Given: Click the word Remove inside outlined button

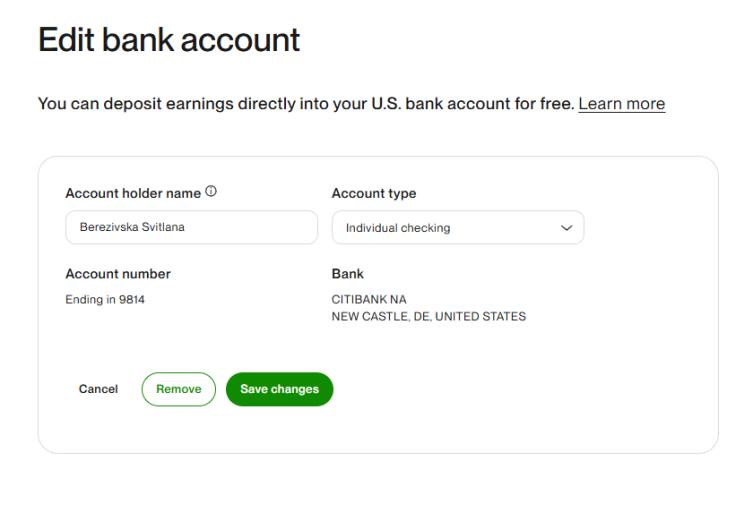Looking at the screenshot, I should click(179, 389).
